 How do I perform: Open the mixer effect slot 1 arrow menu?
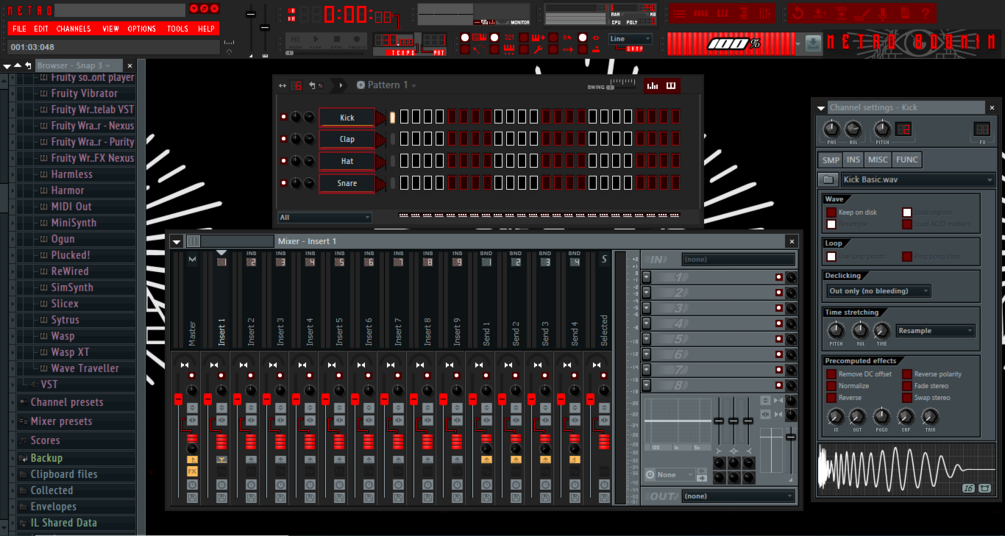point(647,277)
